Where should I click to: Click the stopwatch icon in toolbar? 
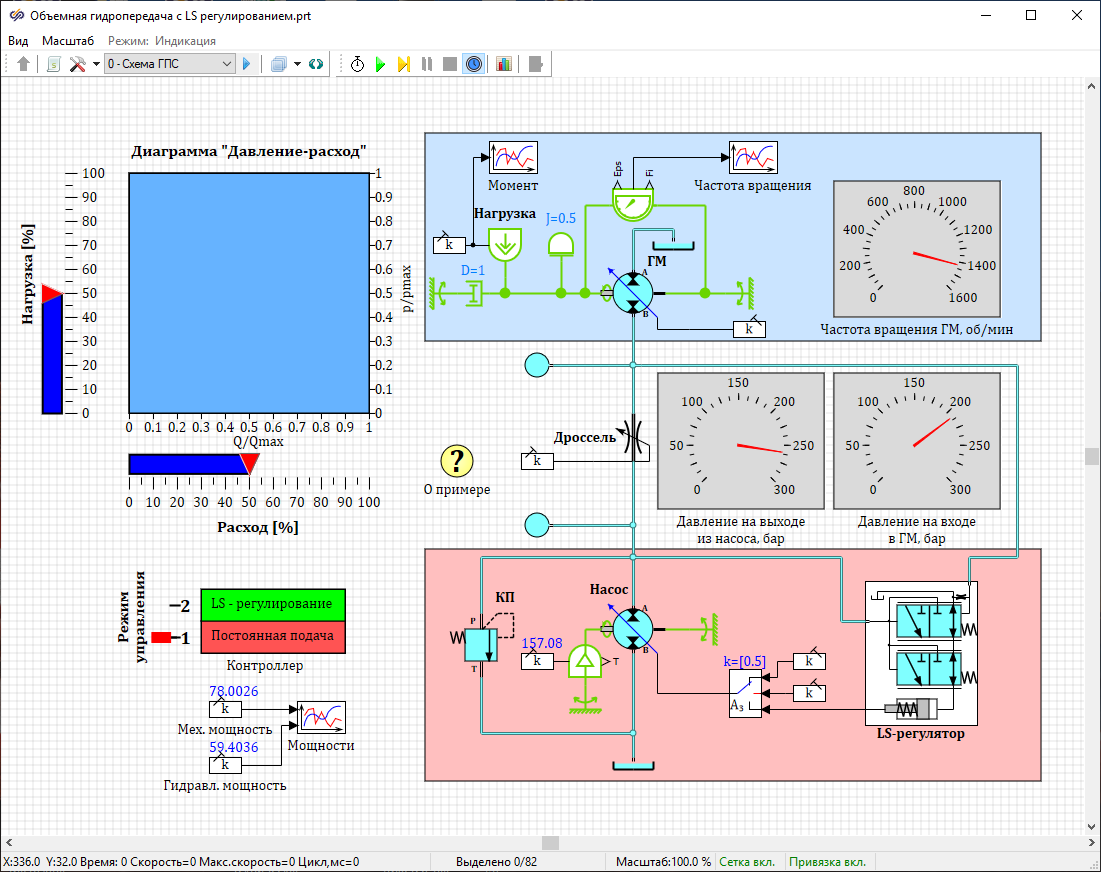[x=357, y=64]
